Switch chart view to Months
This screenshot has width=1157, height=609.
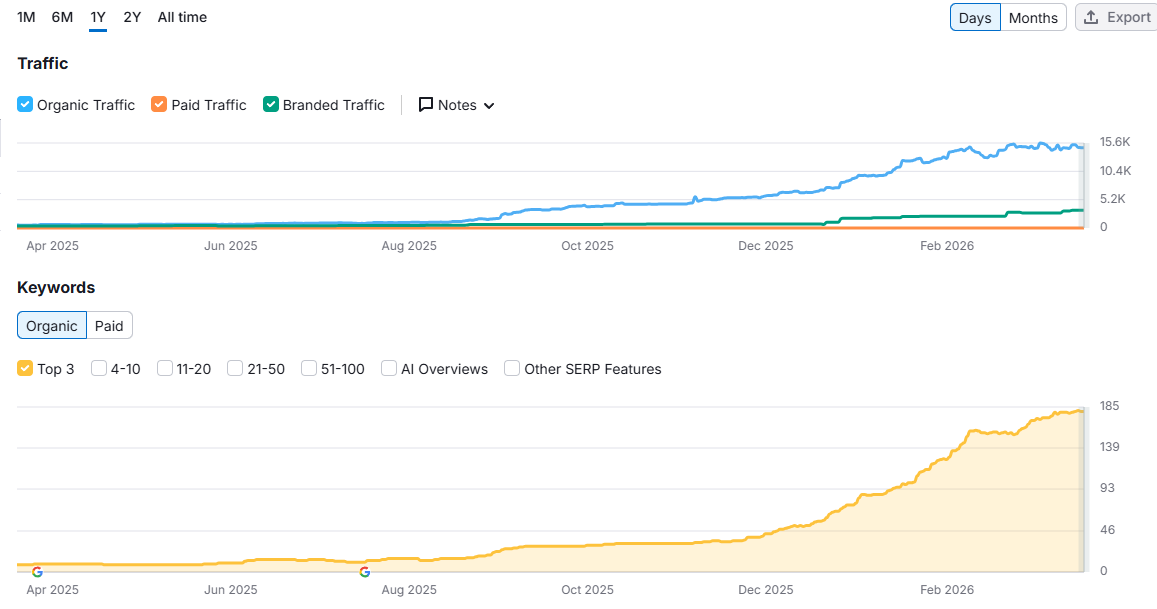(1033, 18)
